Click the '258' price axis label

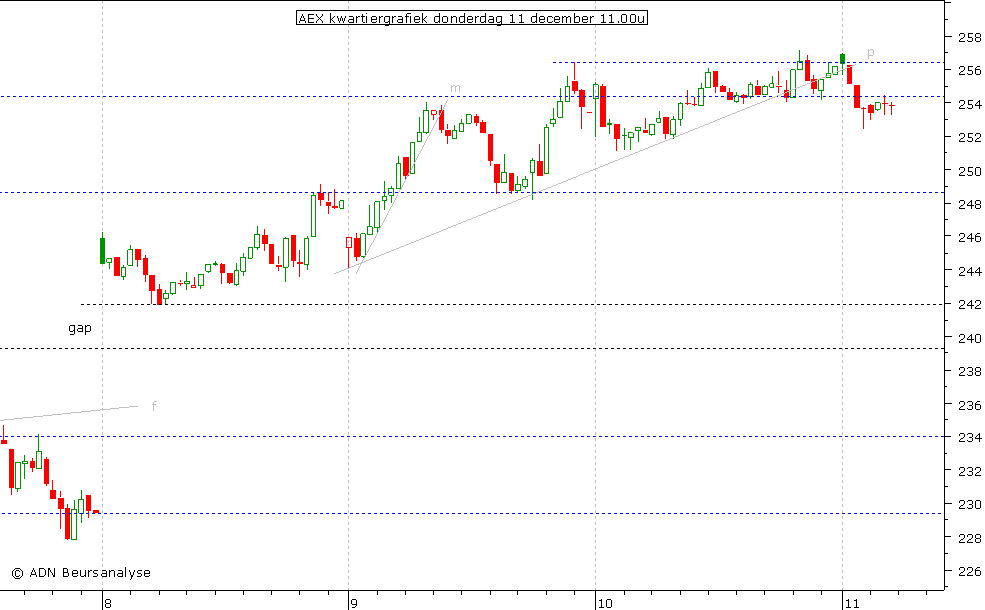tap(970, 38)
